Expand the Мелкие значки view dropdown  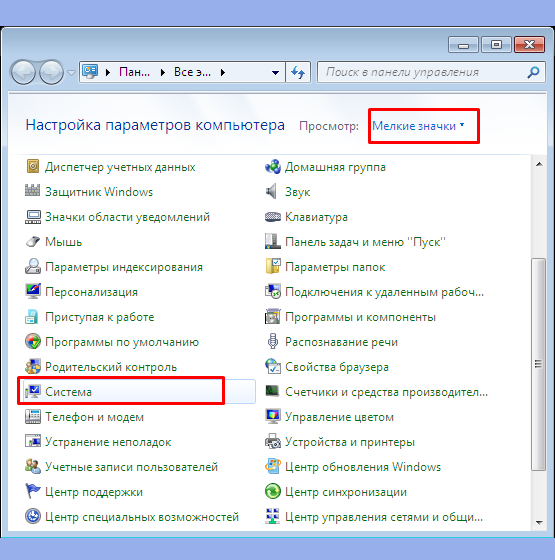tap(418, 126)
